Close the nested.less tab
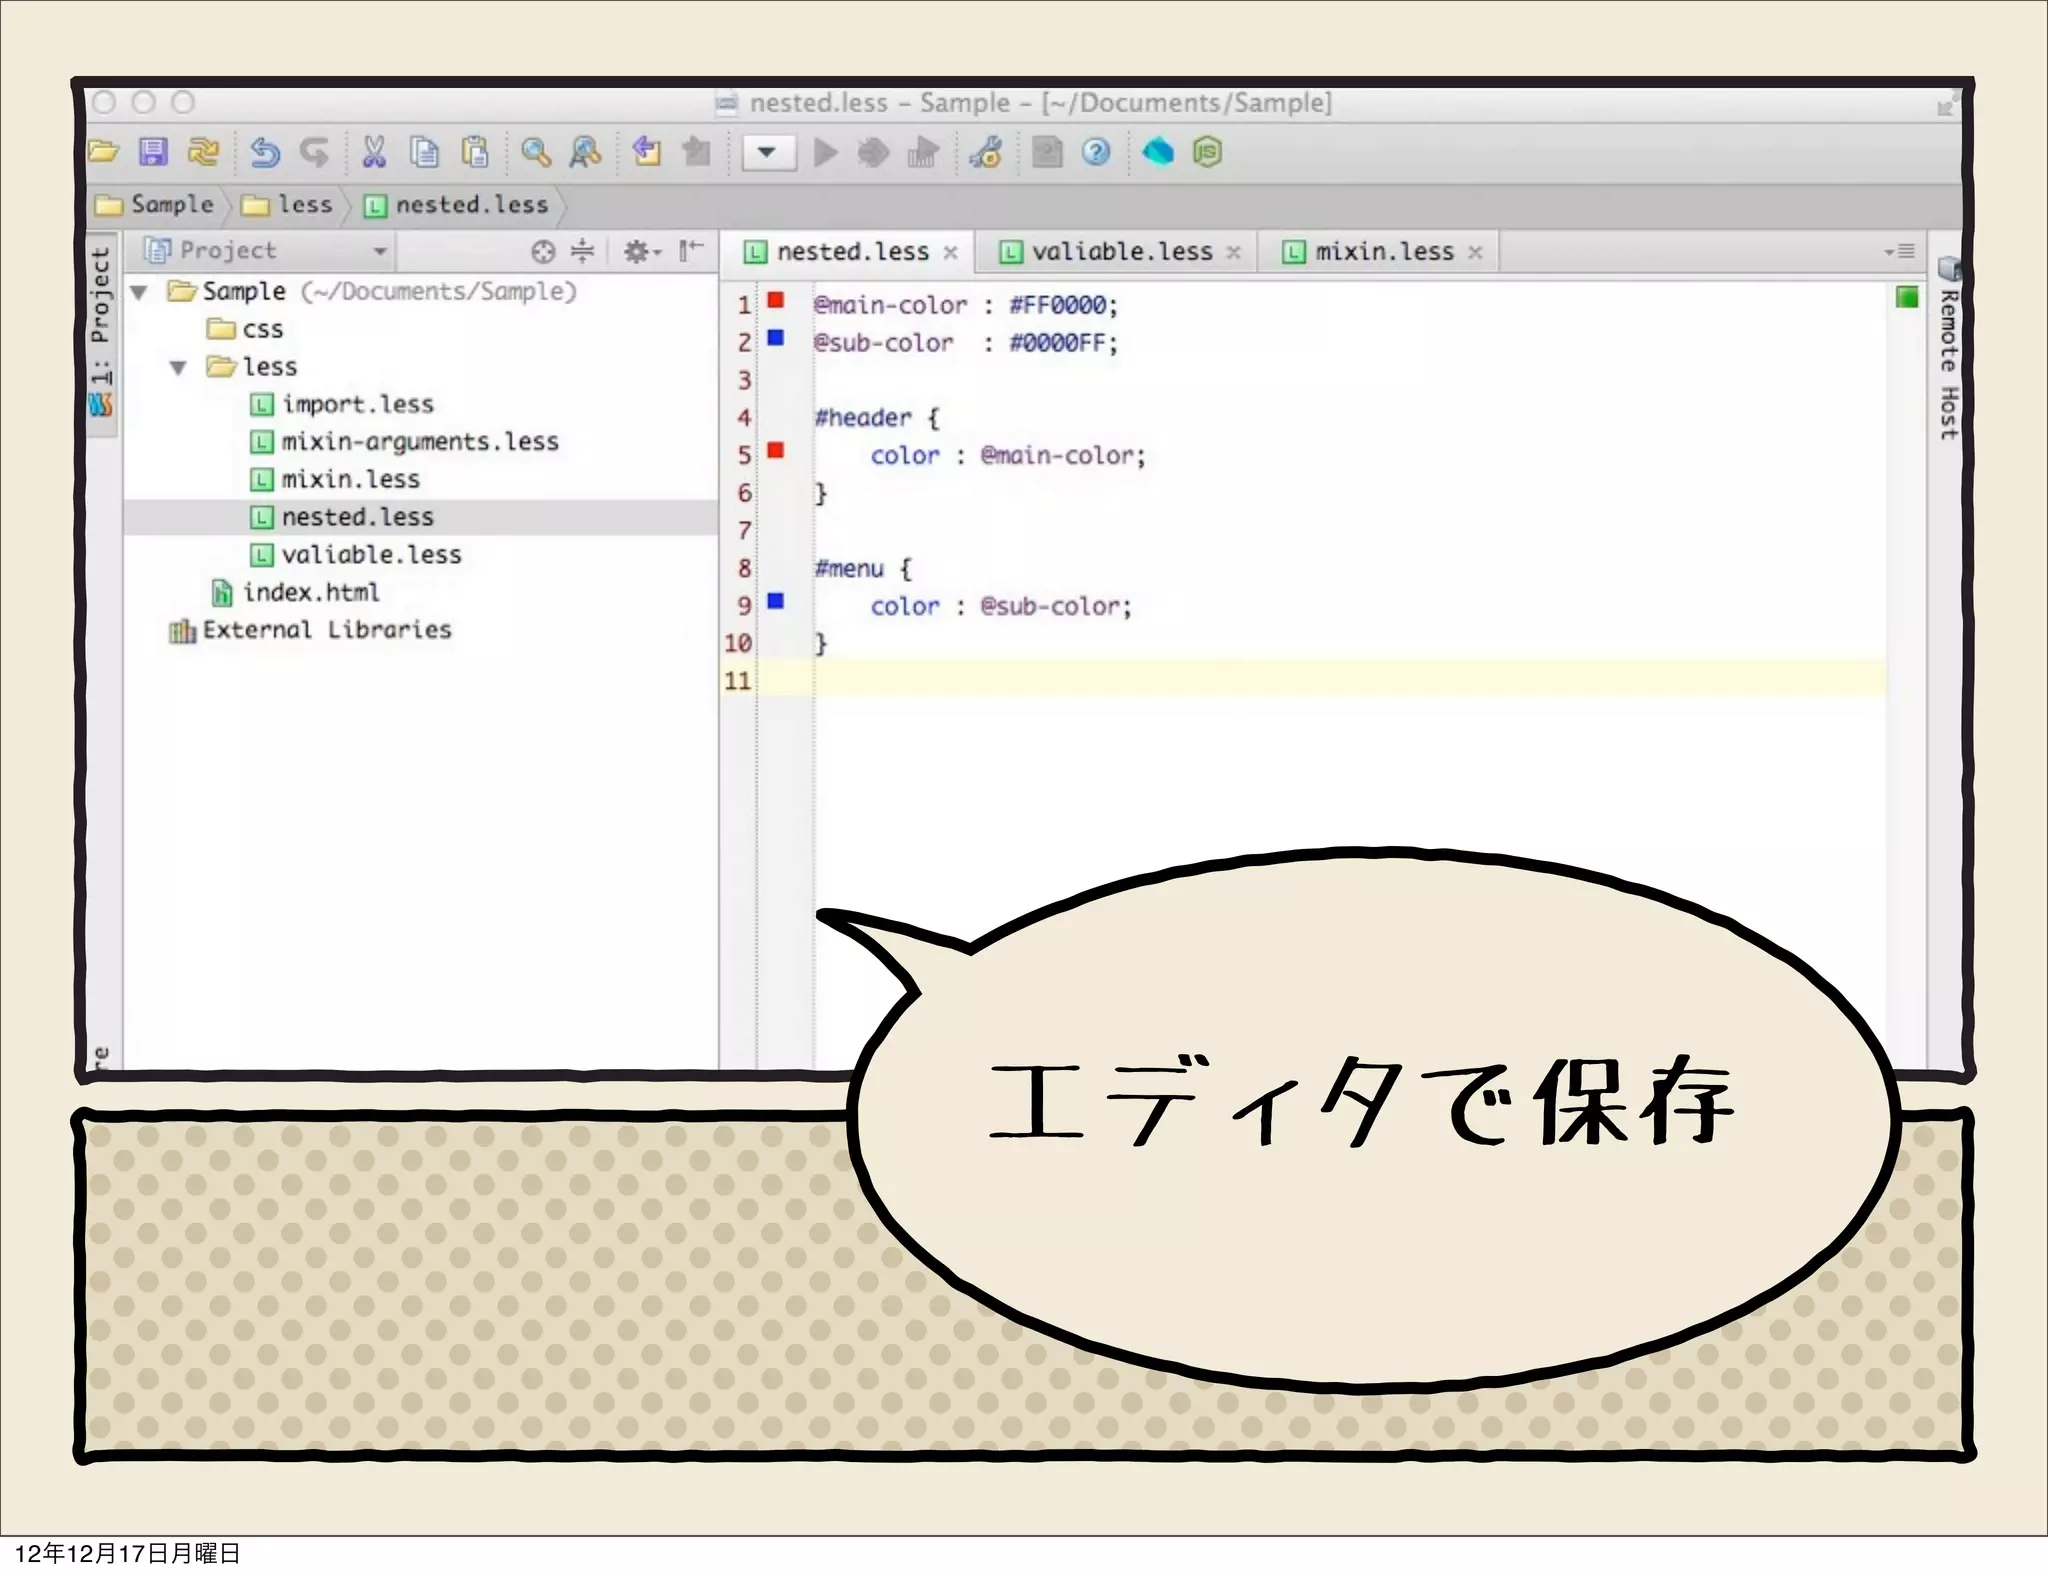This screenshot has height=1576, width=2048. coord(951,253)
